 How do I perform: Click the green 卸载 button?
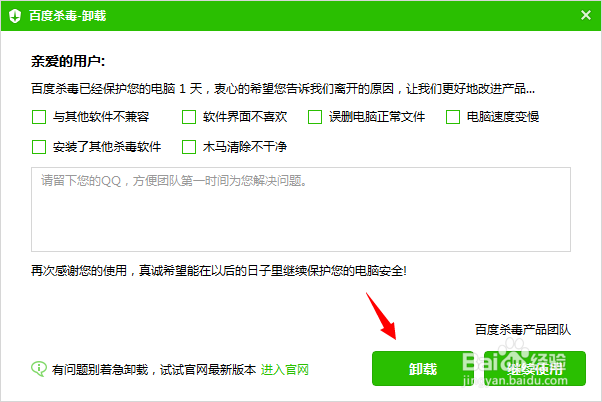coord(423,369)
